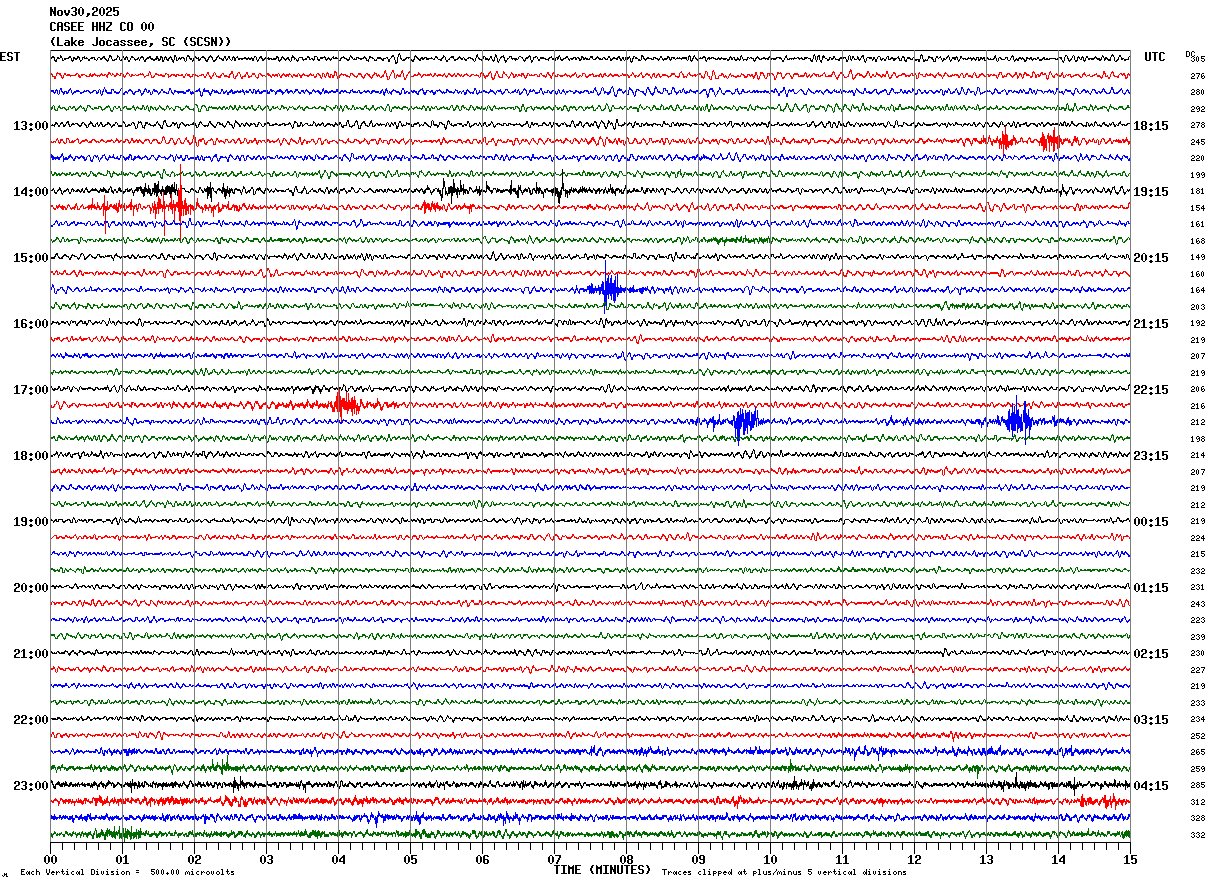
Task: Select the 14:00 EST time label
Action: (x=30, y=192)
